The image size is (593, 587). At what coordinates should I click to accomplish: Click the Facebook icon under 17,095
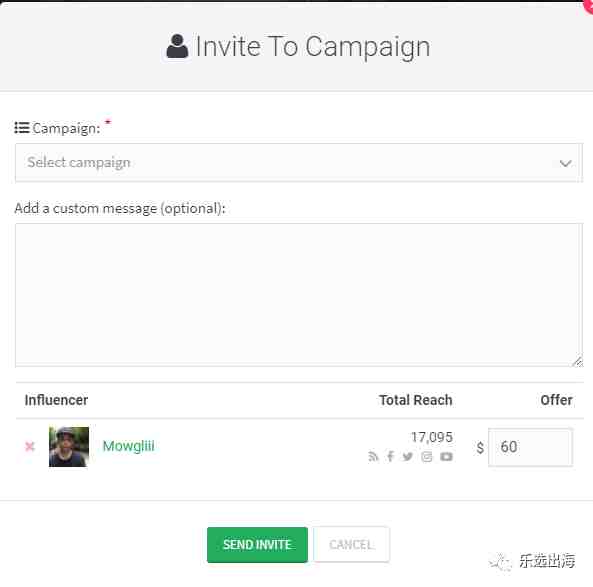(x=390, y=457)
